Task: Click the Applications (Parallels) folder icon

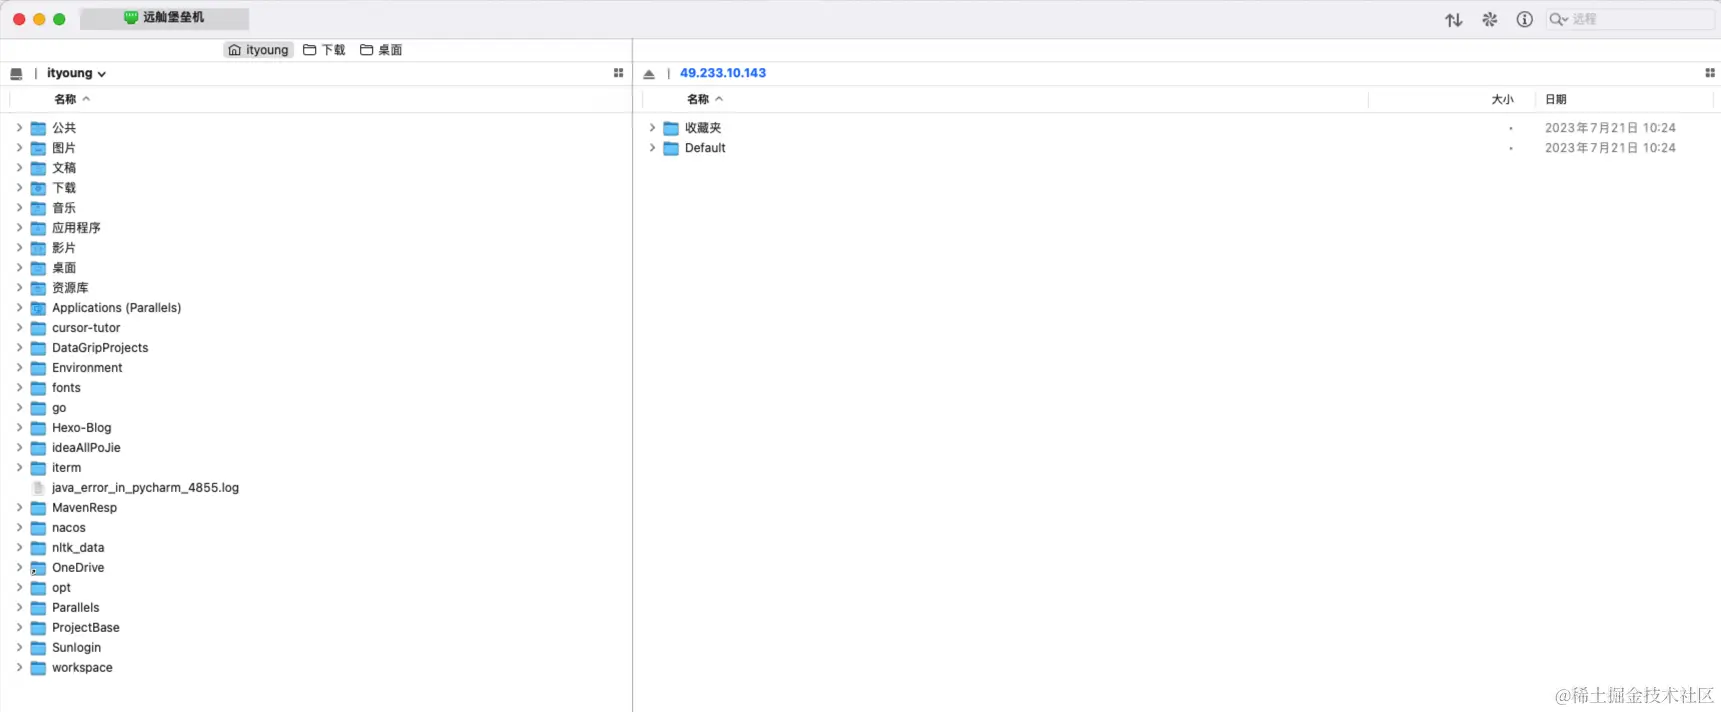Action: [38, 308]
